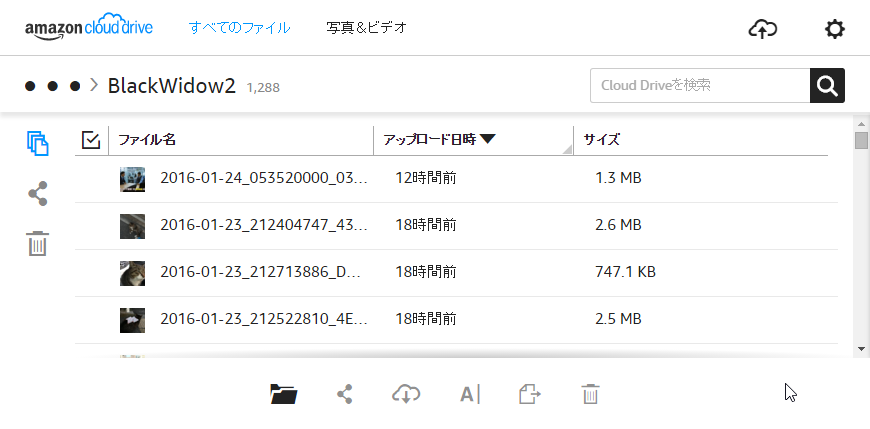The width and height of the screenshot is (870, 429).
Task: Click the magnifier search button
Action: coord(827,85)
